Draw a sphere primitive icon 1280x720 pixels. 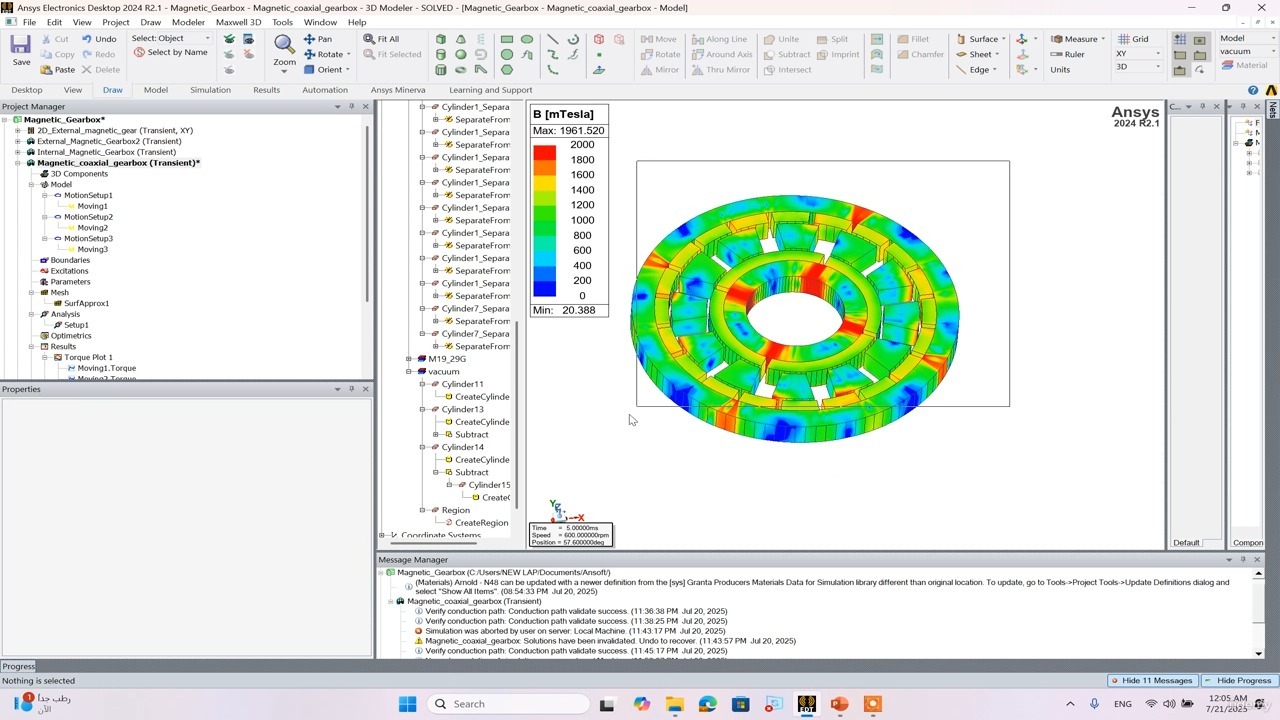click(461, 54)
